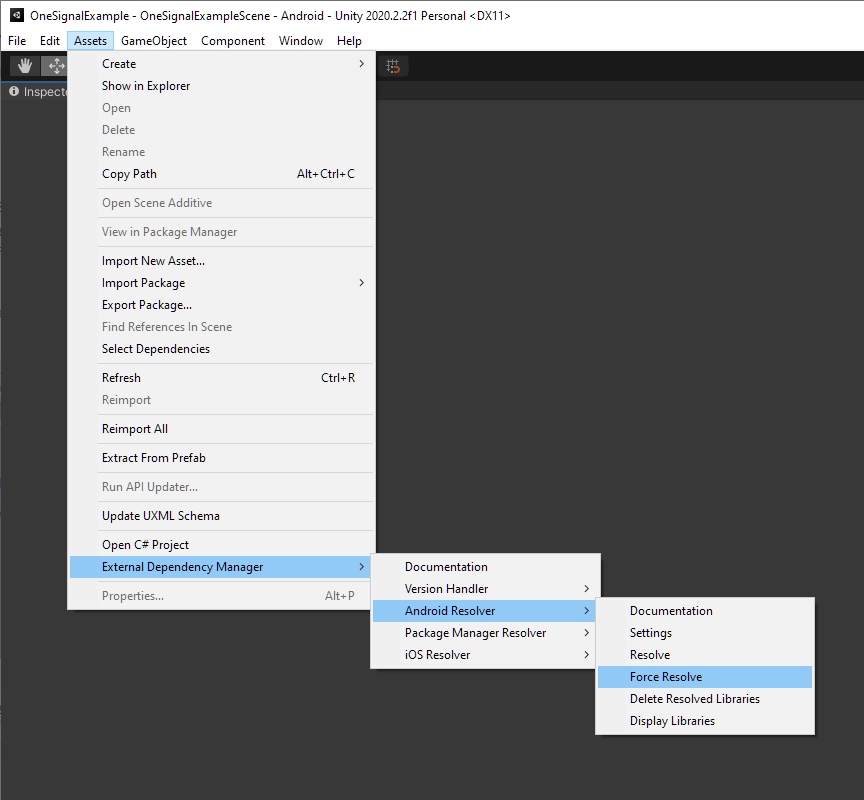Choose Export Package...
The image size is (864, 800).
pos(222,305)
